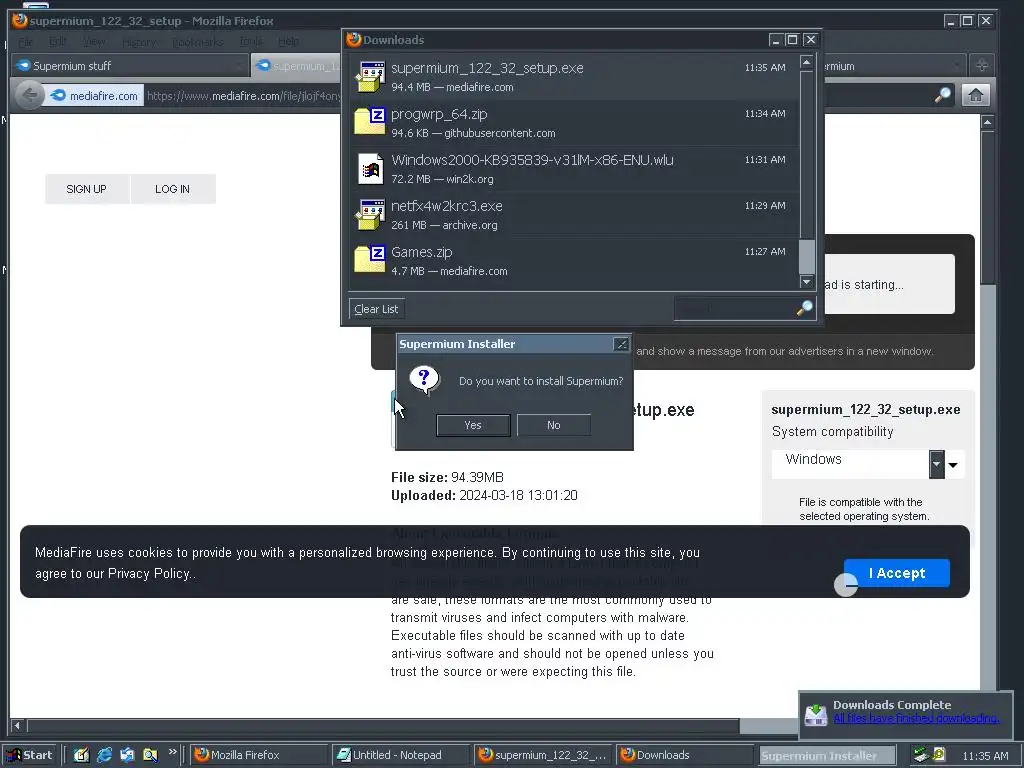Expand the quick launch overflow chevron
Viewport: 1024px width, 768px height.
172,752
